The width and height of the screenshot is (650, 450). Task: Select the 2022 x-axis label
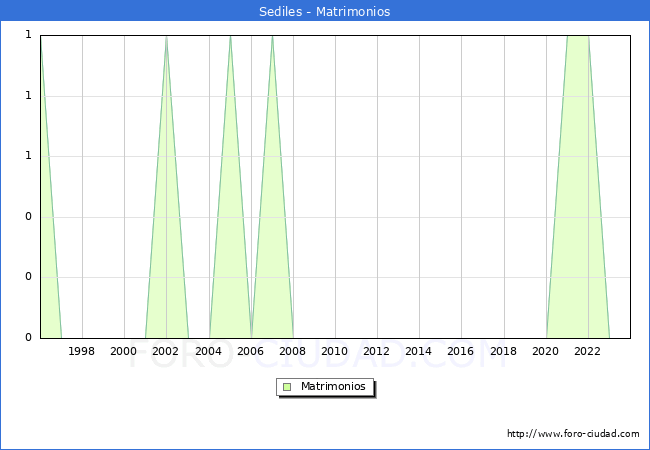click(588, 351)
